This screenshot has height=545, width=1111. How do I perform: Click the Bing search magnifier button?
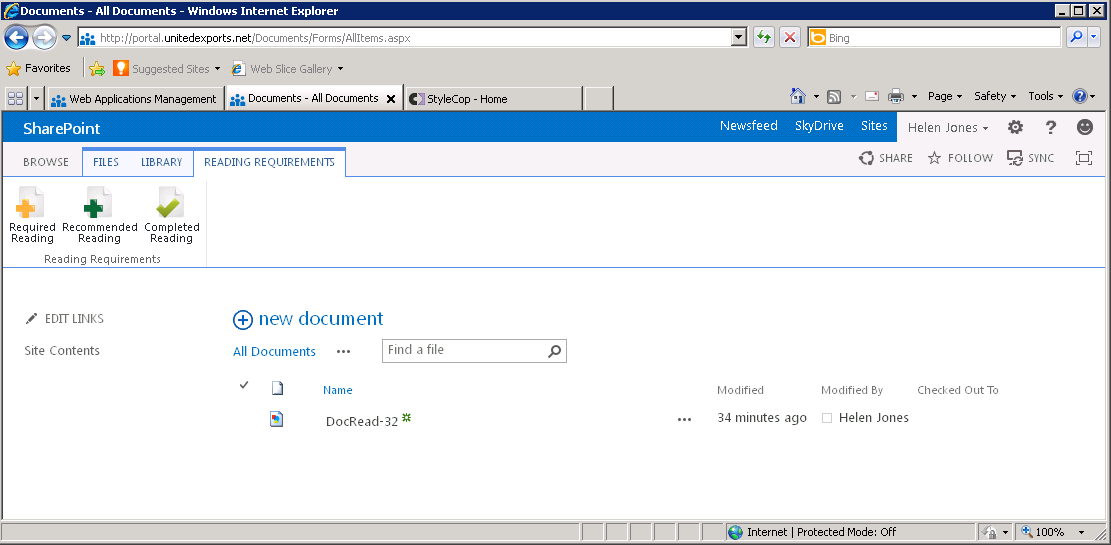pos(1076,38)
